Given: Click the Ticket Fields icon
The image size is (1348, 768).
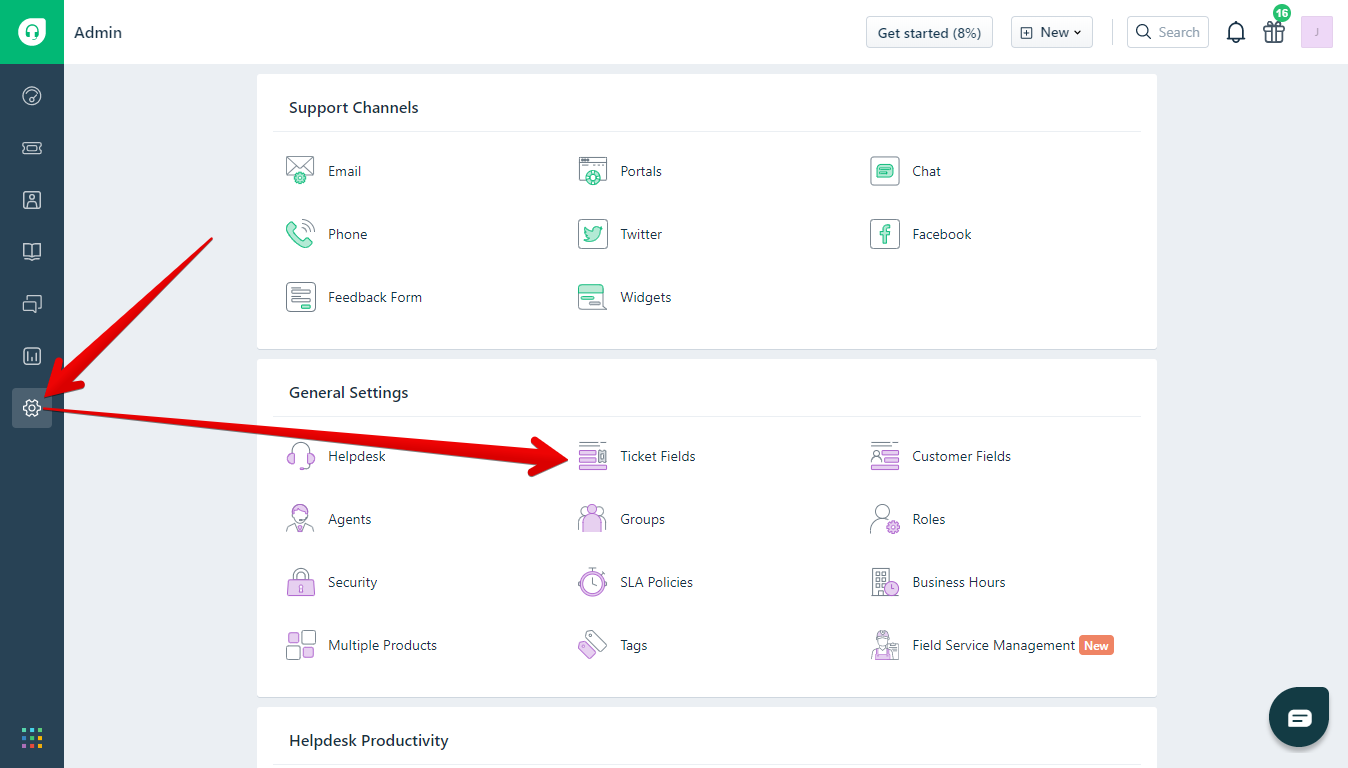Looking at the screenshot, I should point(593,456).
